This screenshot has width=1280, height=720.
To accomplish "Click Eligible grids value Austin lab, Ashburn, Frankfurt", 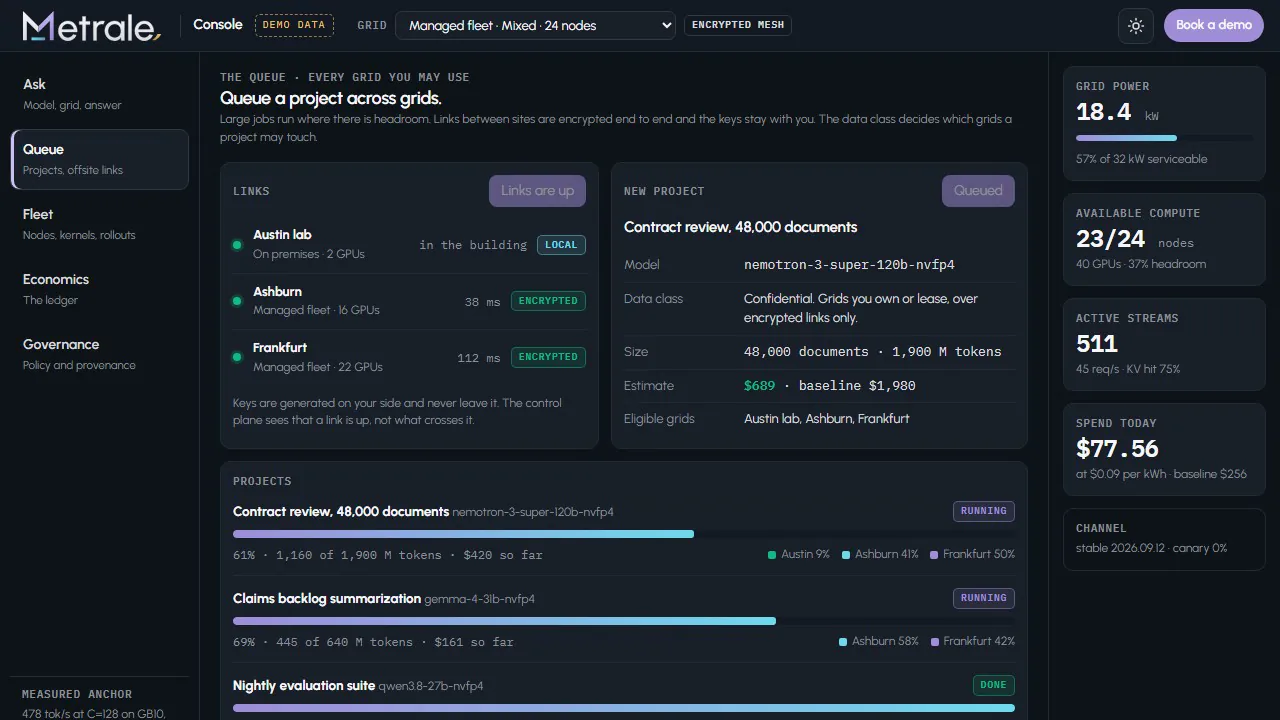I will 827,419.
